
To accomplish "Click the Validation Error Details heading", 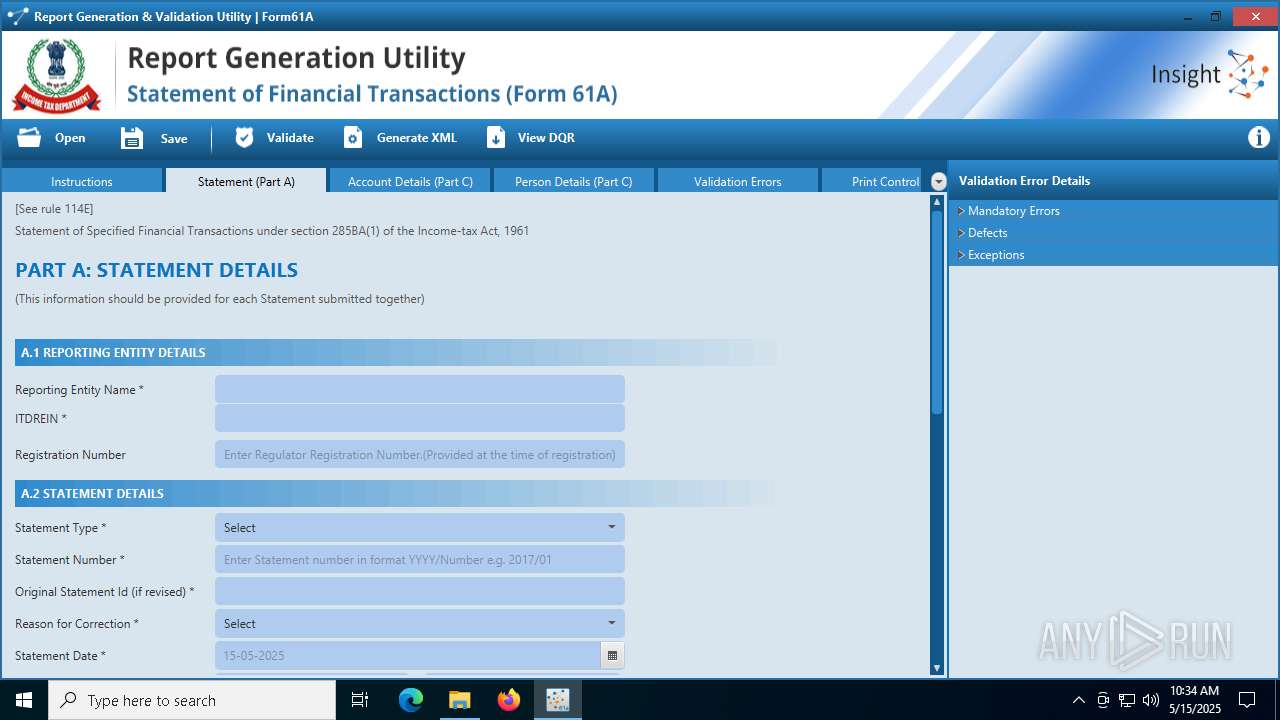I will tap(1024, 181).
